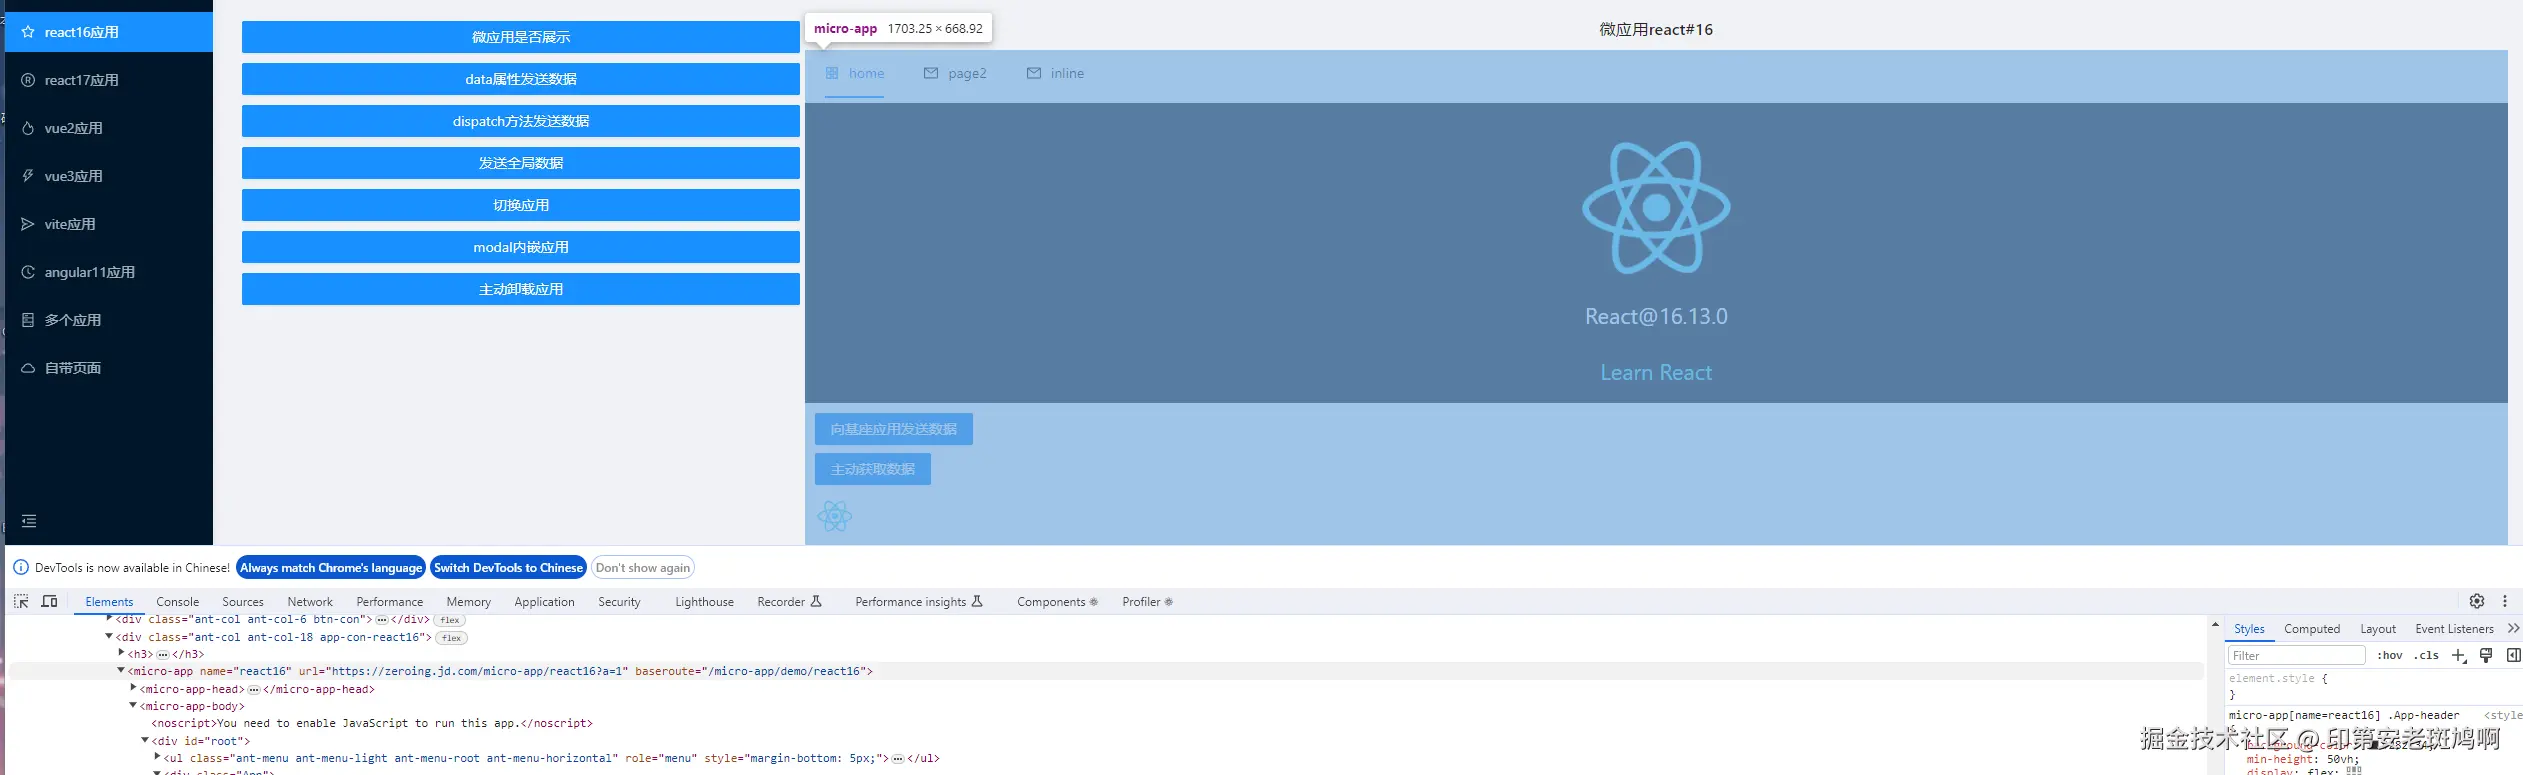2523x775 pixels.
Task: Open the Lighthouse tab
Action: [704, 602]
